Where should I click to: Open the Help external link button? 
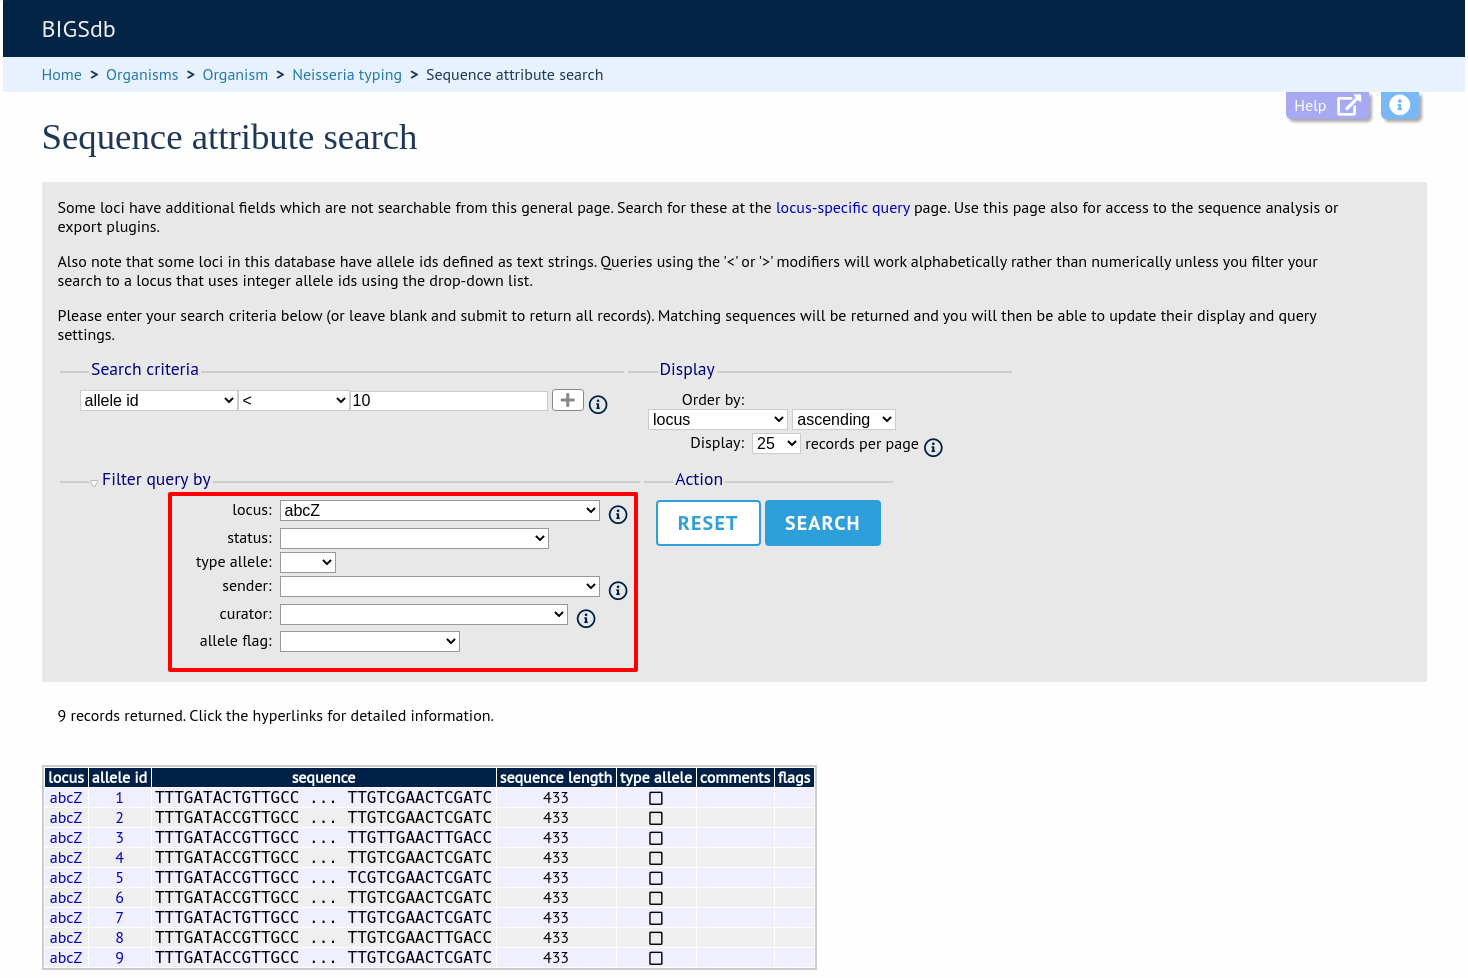point(1328,106)
